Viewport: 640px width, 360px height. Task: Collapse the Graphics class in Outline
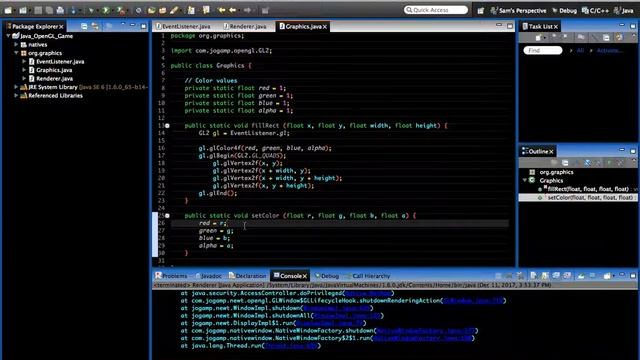point(525,180)
